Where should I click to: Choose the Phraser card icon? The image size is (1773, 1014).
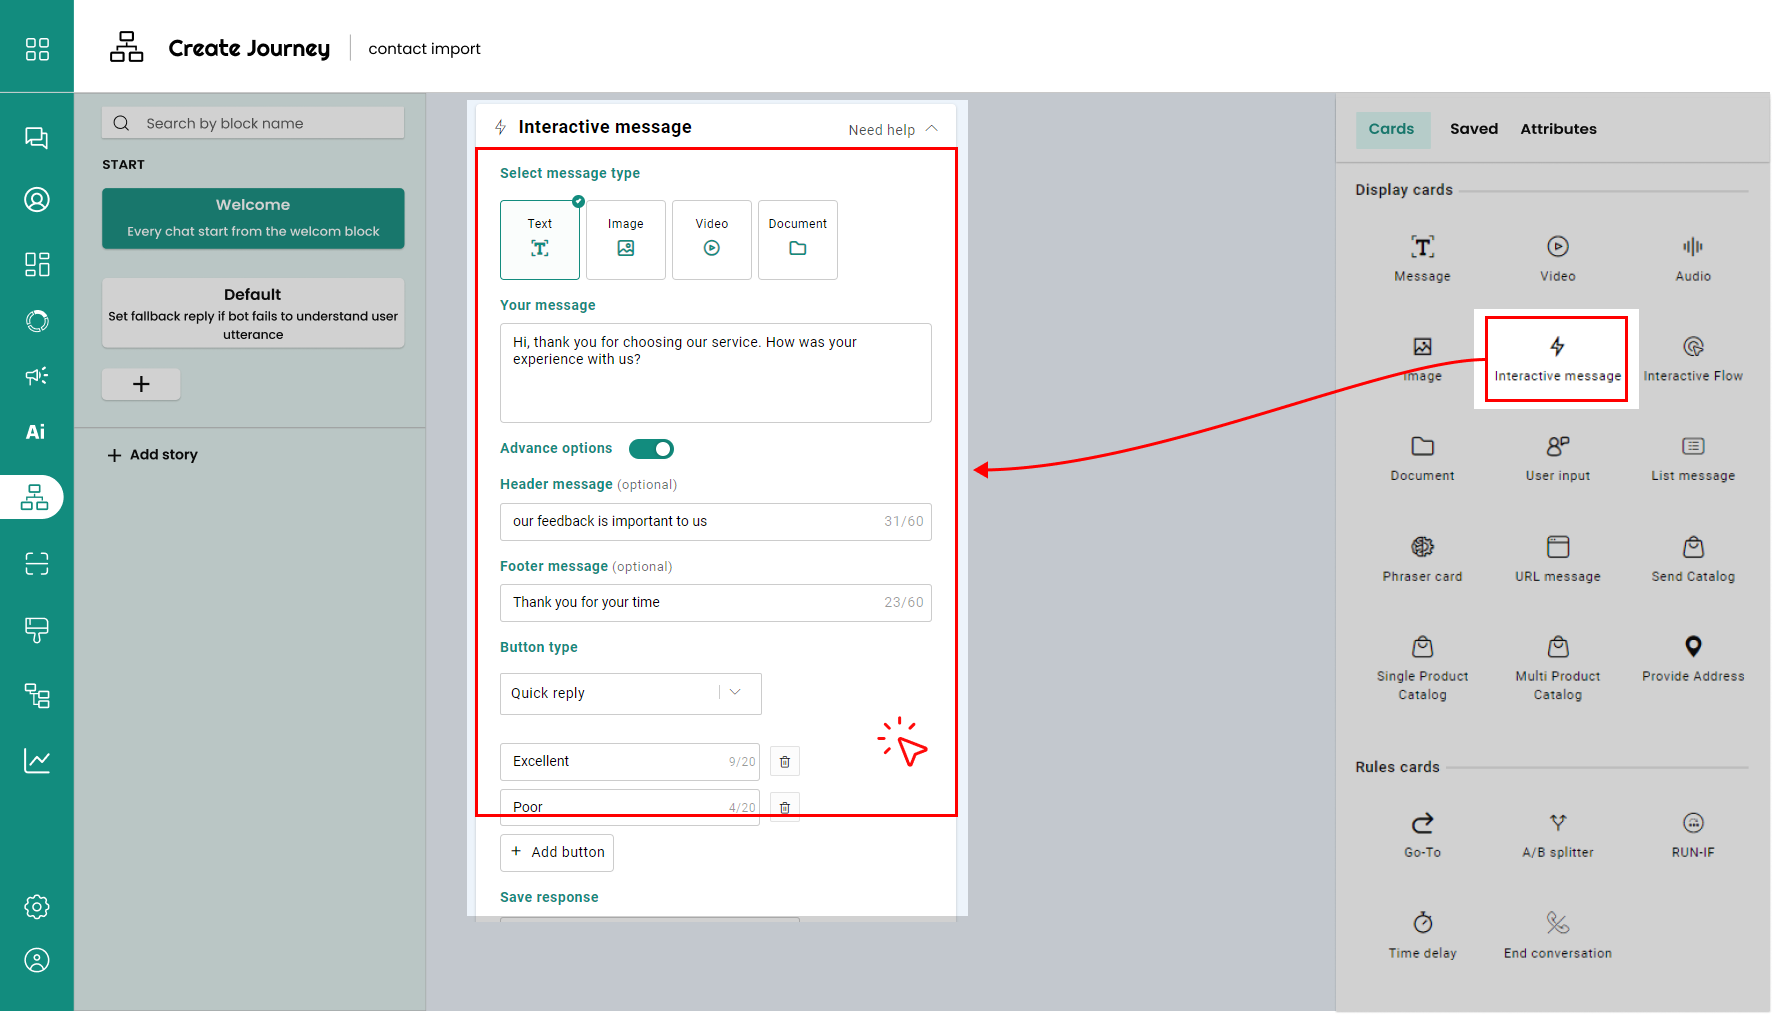pos(1422,547)
